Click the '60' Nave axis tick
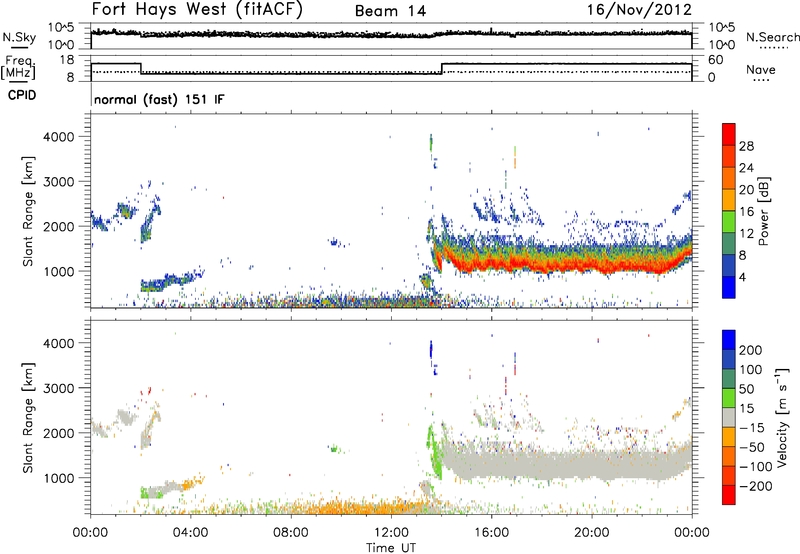Image resolution: width=800 pixels, height=554 pixels. [x=716, y=60]
